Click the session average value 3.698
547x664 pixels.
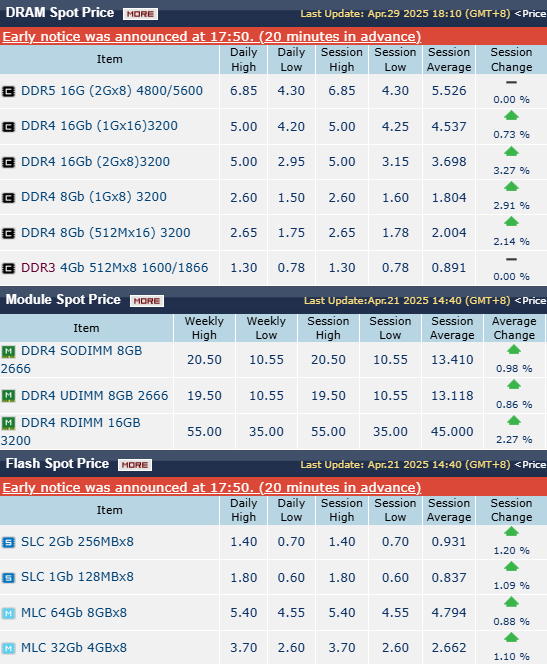449,162
